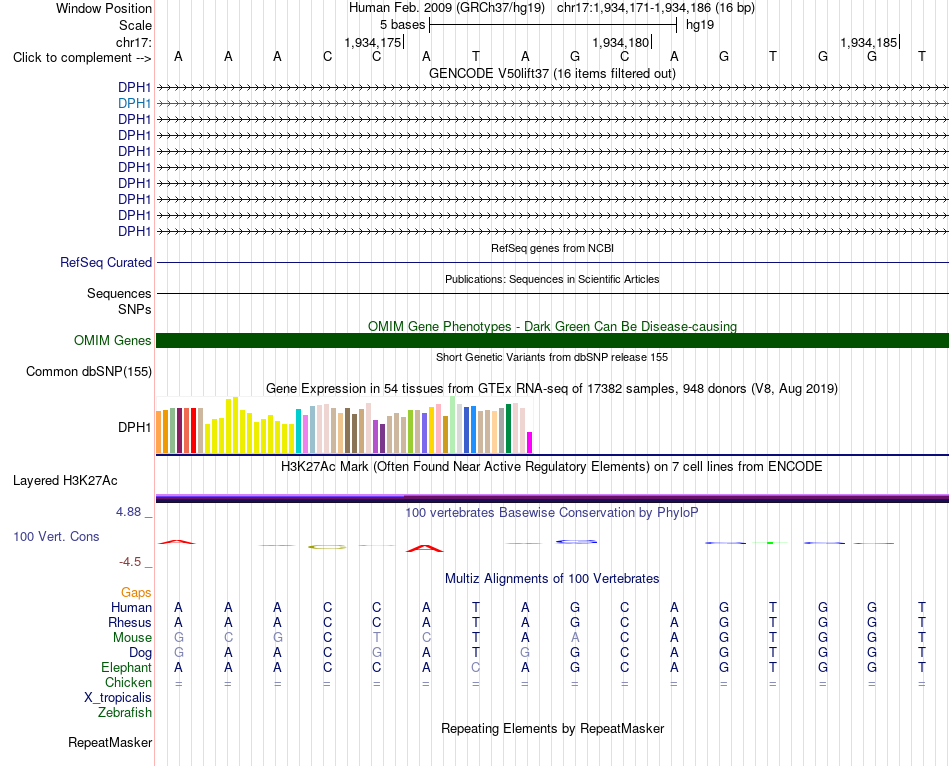Viewport: 950px width, 766px height.
Task: Click the Human Feb. 2009 (GRCh37/hg19) header text
Action: [x=447, y=8]
